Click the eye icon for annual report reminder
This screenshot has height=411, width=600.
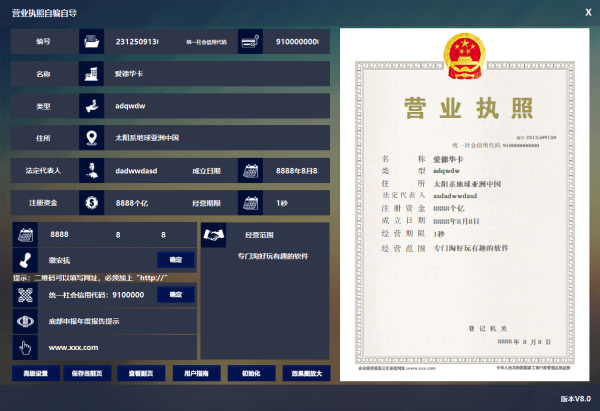pyautogui.click(x=25, y=321)
